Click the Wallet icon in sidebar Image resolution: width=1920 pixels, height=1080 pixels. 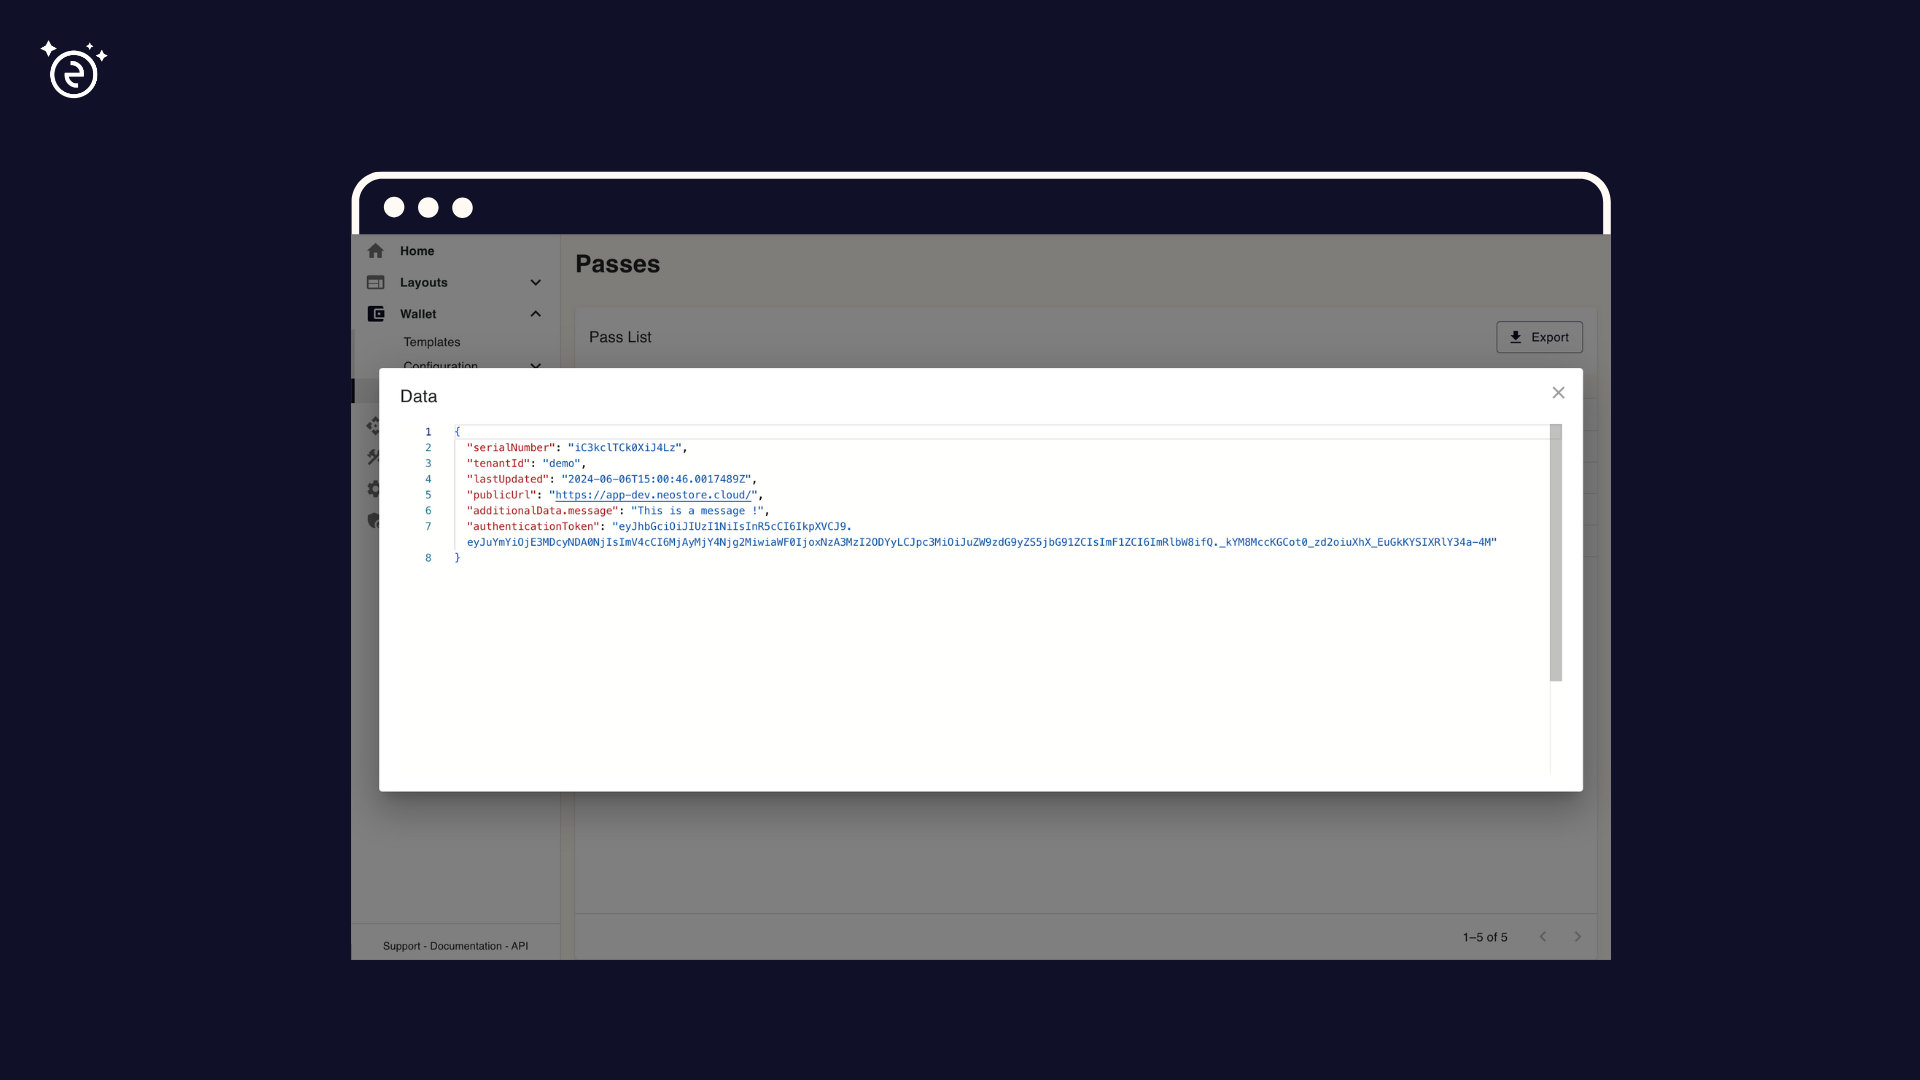(375, 314)
